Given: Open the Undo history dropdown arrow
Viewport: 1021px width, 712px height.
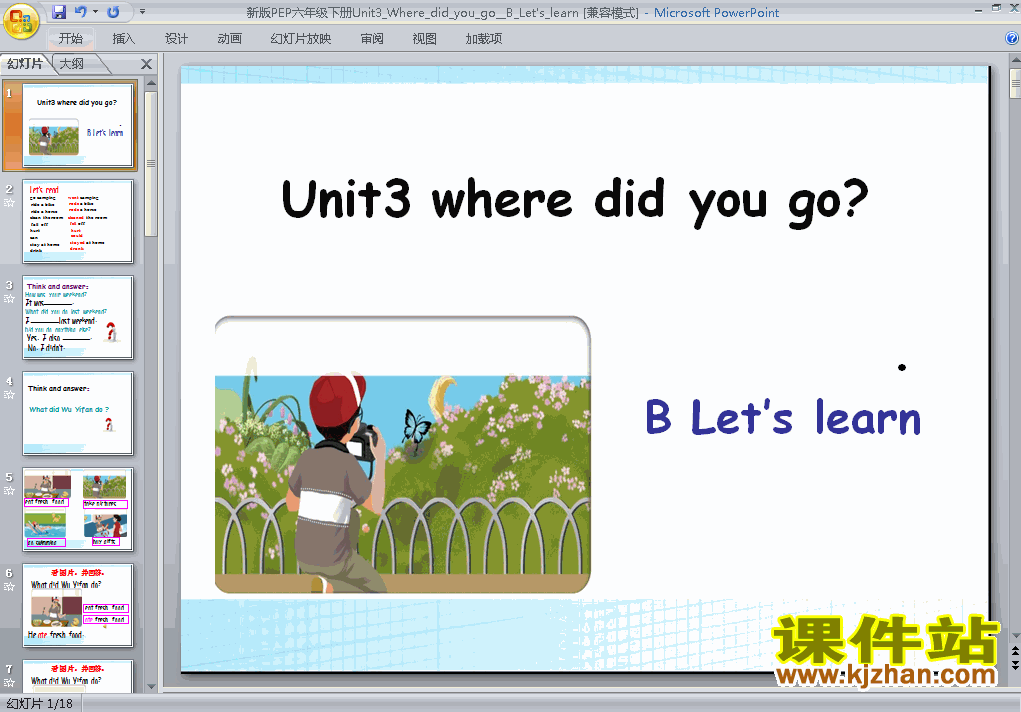Looking at the screenshot, I should 95,12.
